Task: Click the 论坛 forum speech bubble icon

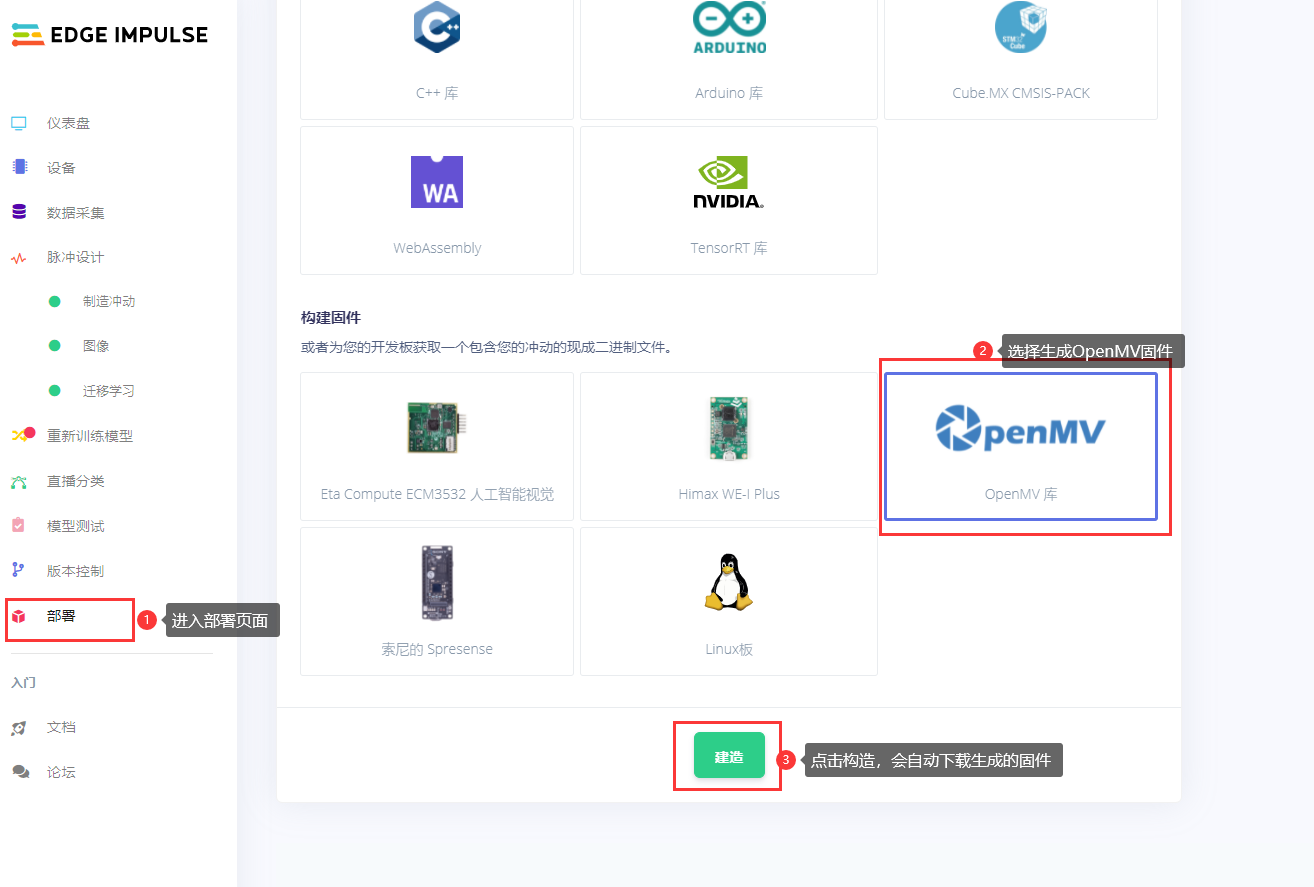Action: [19, 771]
